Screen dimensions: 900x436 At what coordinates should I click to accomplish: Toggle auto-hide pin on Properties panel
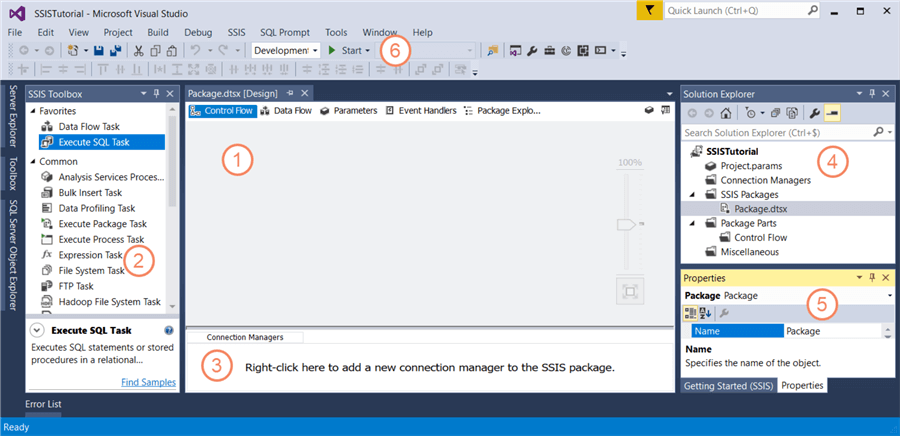pyautogui.click(x=872, y=278)
